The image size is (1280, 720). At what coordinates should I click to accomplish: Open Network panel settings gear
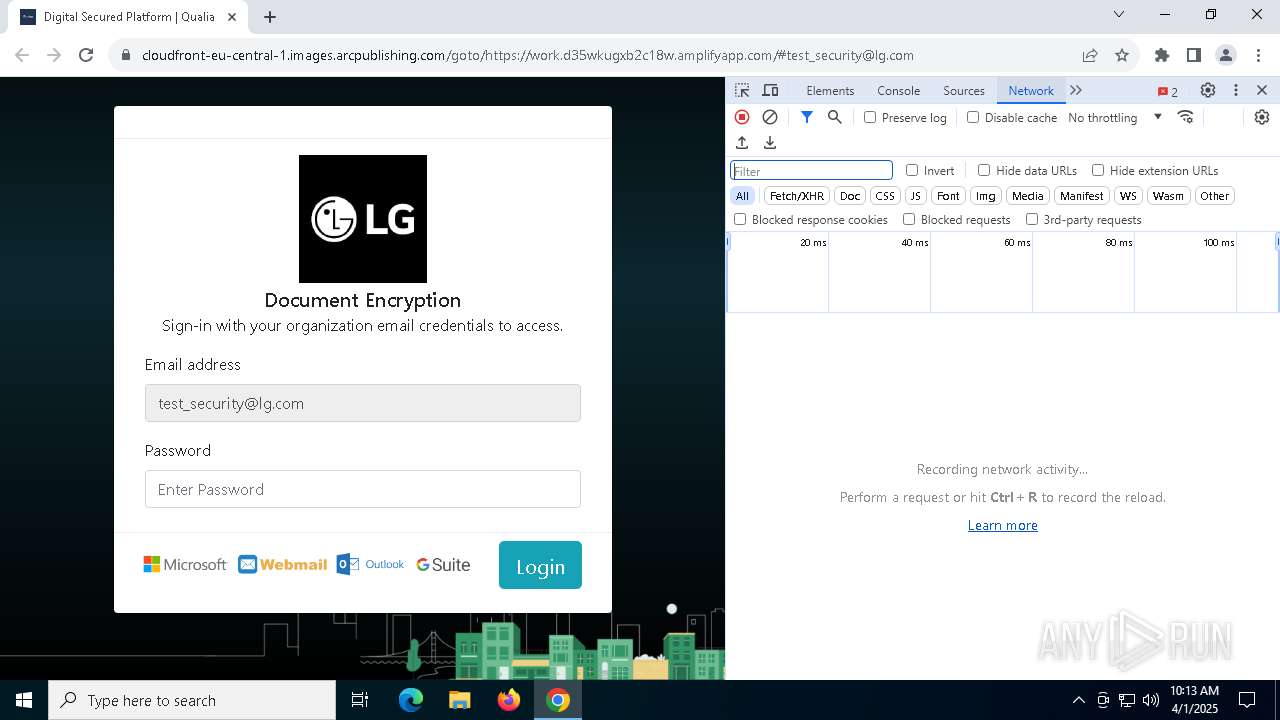pos(1262,117)
